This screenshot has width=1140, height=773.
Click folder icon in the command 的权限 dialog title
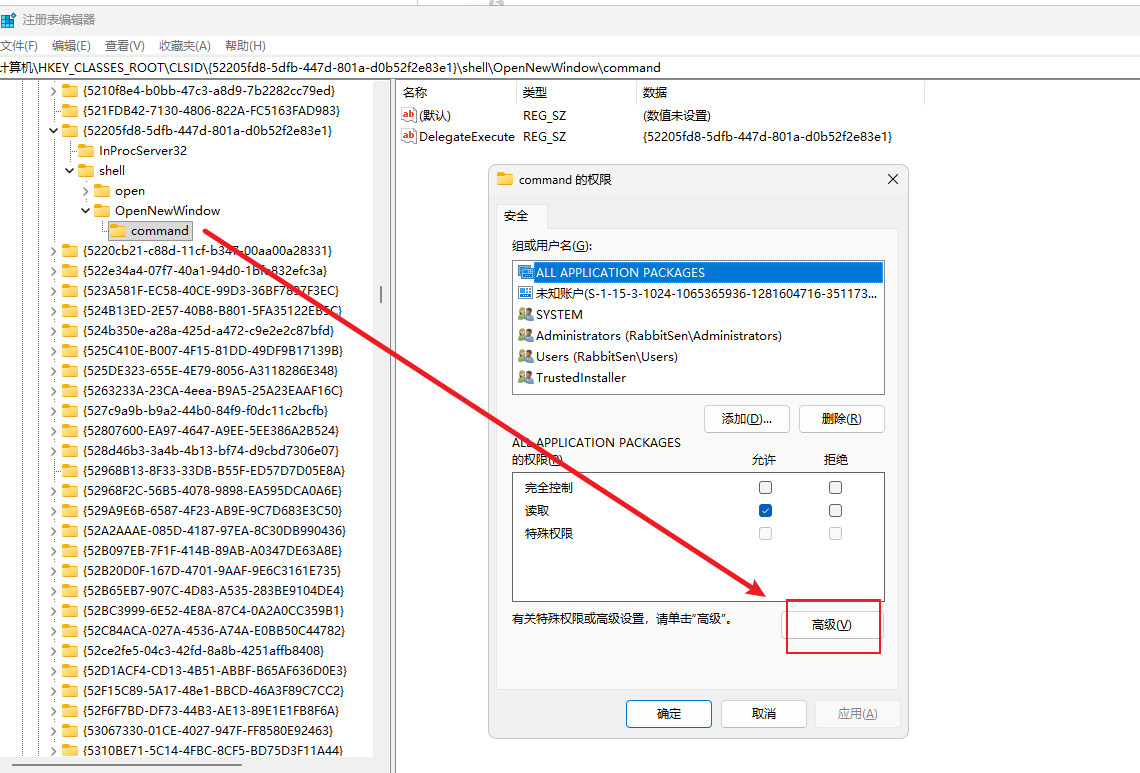click(x=505, y=179)
